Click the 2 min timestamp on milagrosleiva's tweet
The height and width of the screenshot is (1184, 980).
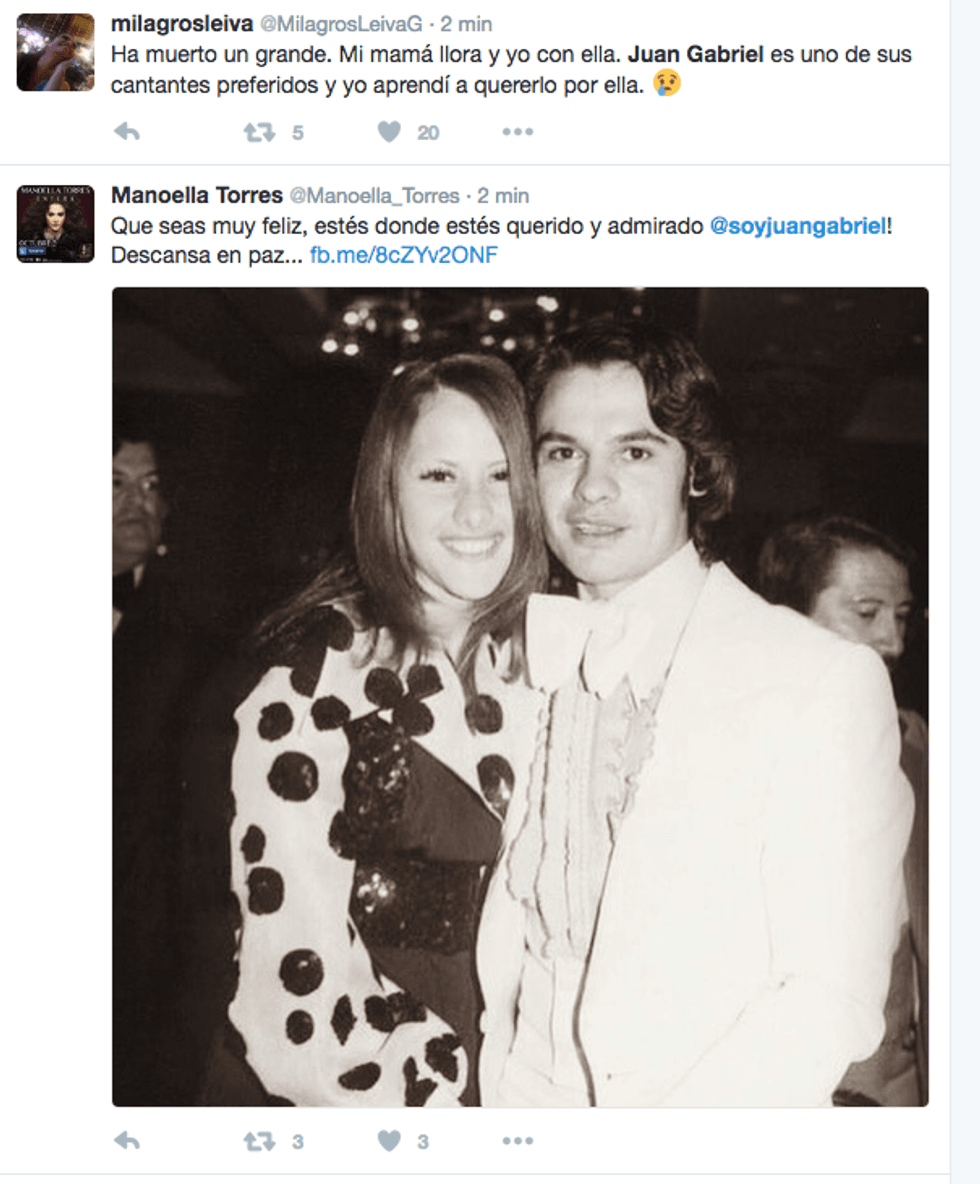(467, 24)
